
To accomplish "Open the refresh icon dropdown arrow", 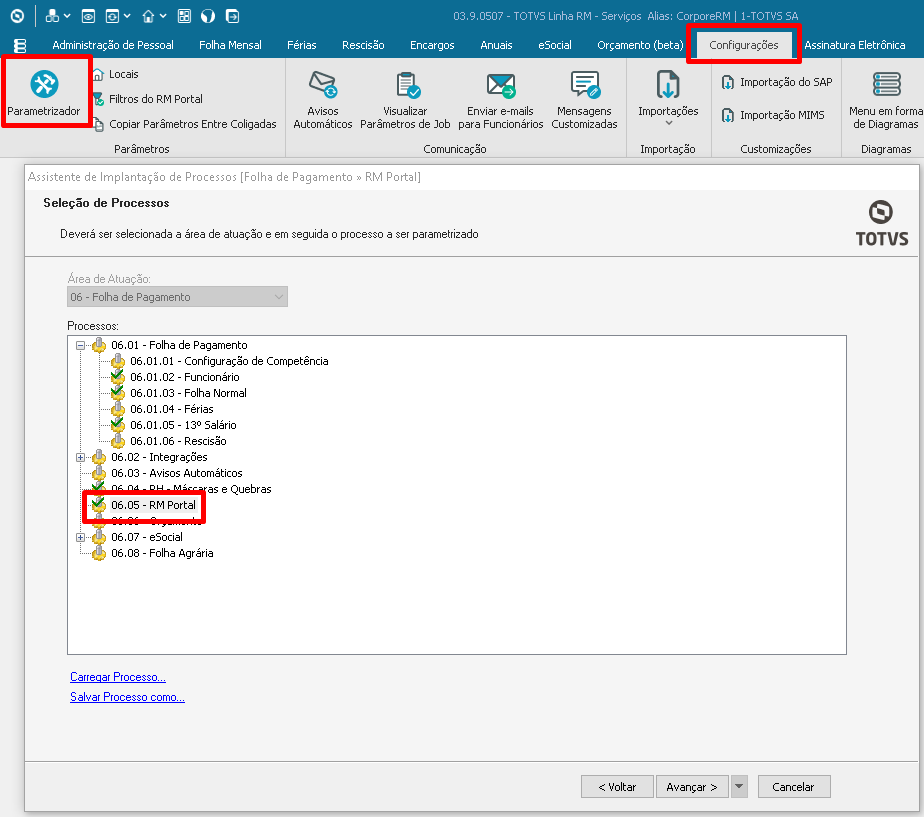I will 126,16.
